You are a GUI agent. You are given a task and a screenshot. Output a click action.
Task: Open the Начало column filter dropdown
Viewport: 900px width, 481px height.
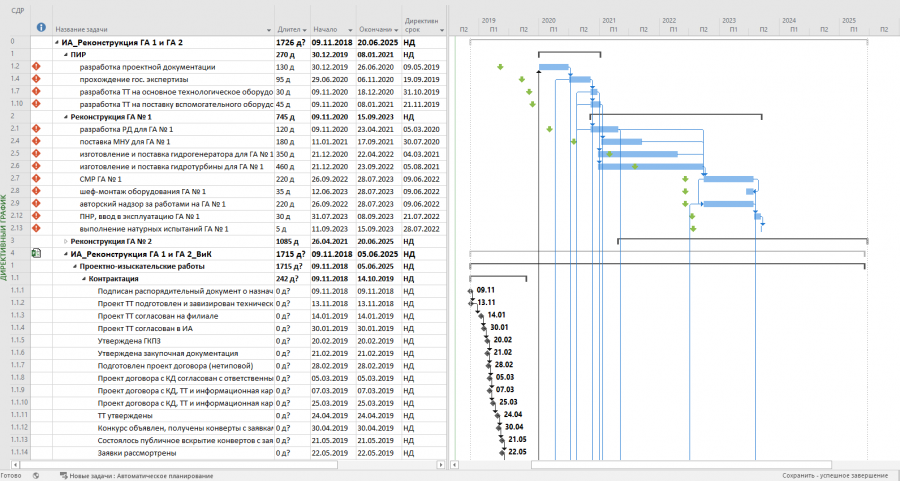point(350,30)
